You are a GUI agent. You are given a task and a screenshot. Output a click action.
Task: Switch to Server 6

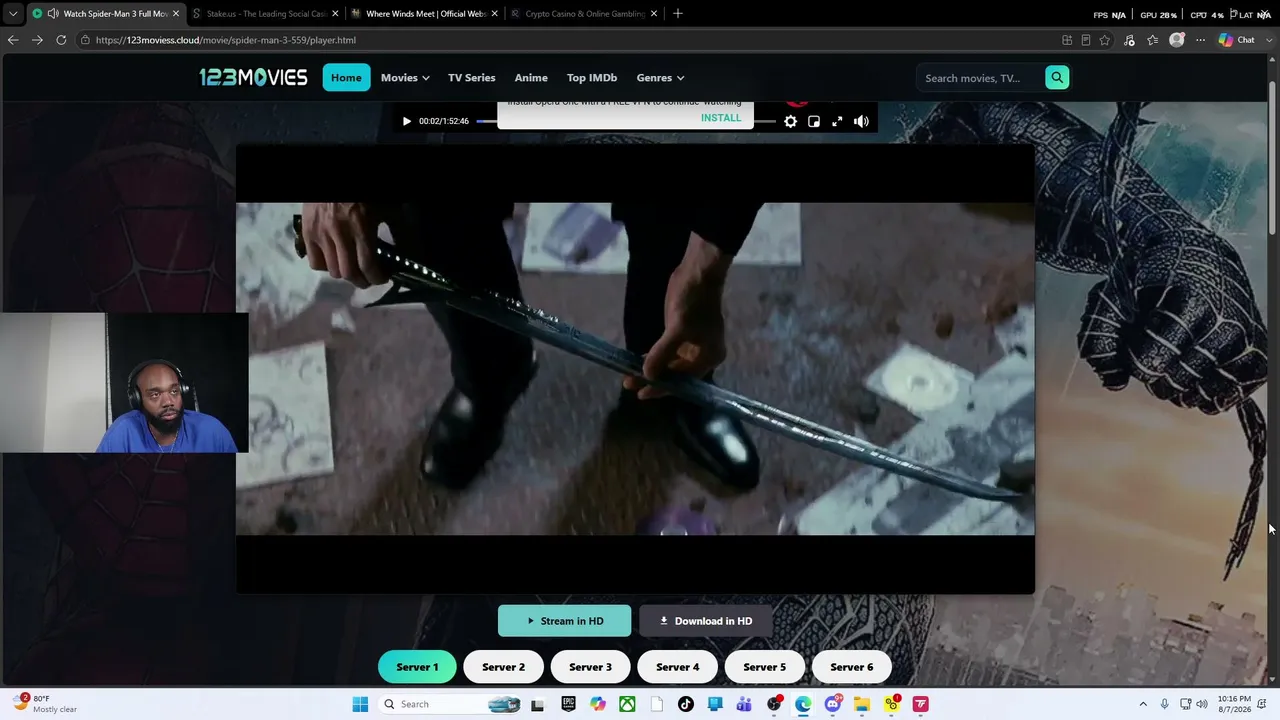(851, 667)
